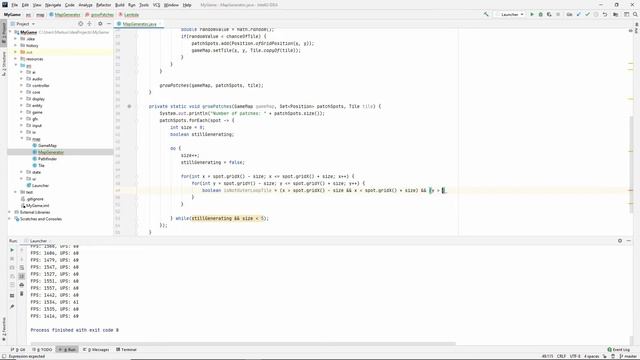Expand the resources folder
640x360 pixels.
coord(16,59)
